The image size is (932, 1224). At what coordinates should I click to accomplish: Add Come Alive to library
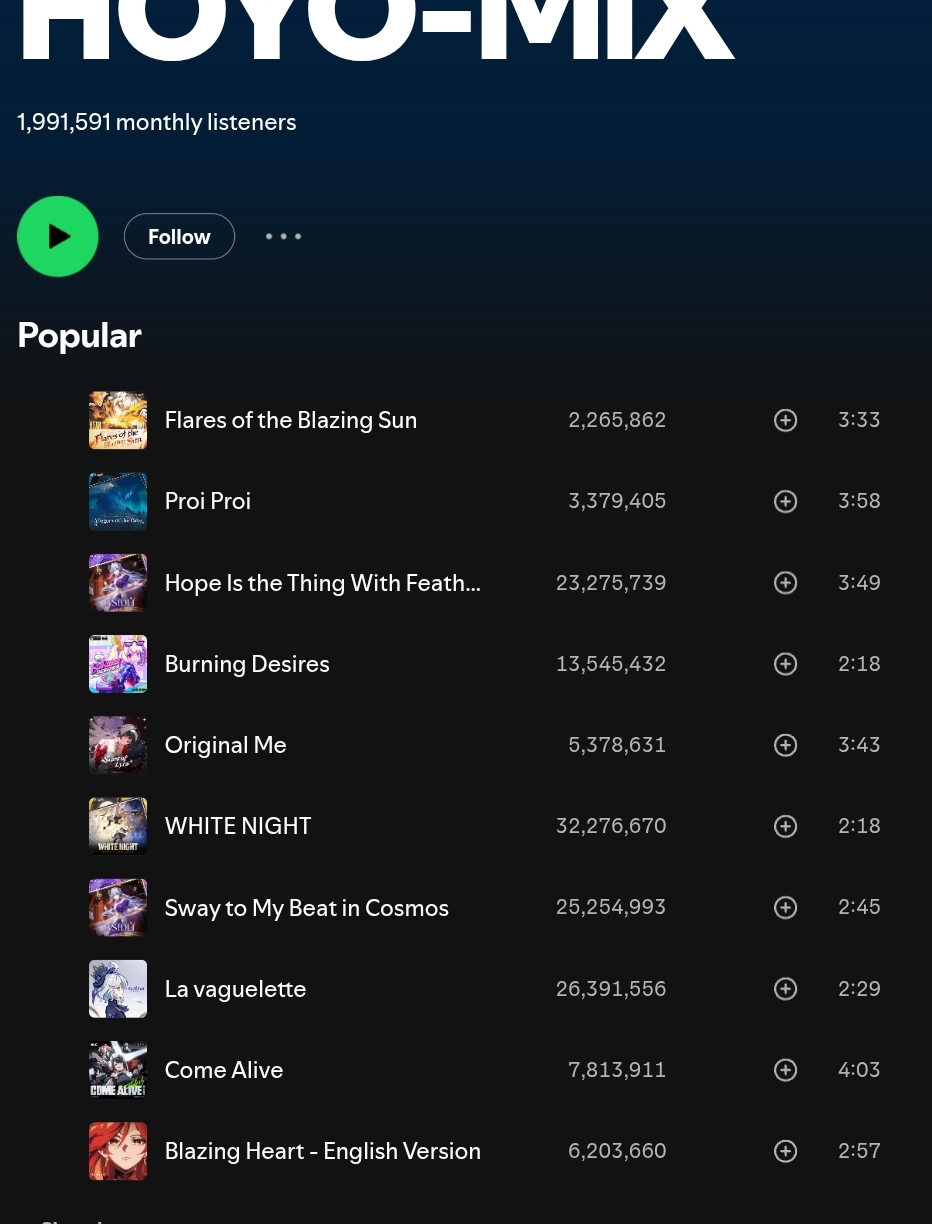pyautogui.click(x=786, y=1070)
